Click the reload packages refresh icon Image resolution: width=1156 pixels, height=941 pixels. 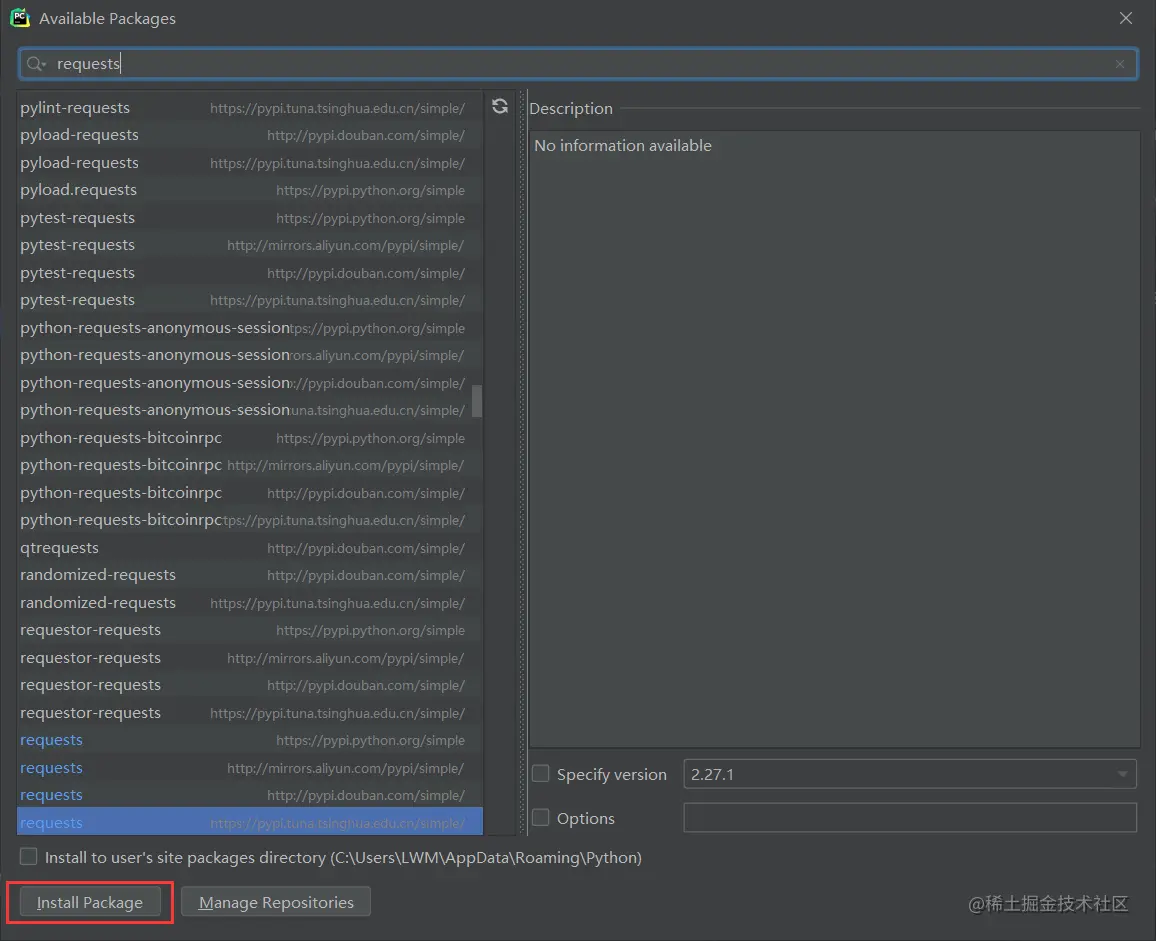(500, 106)
